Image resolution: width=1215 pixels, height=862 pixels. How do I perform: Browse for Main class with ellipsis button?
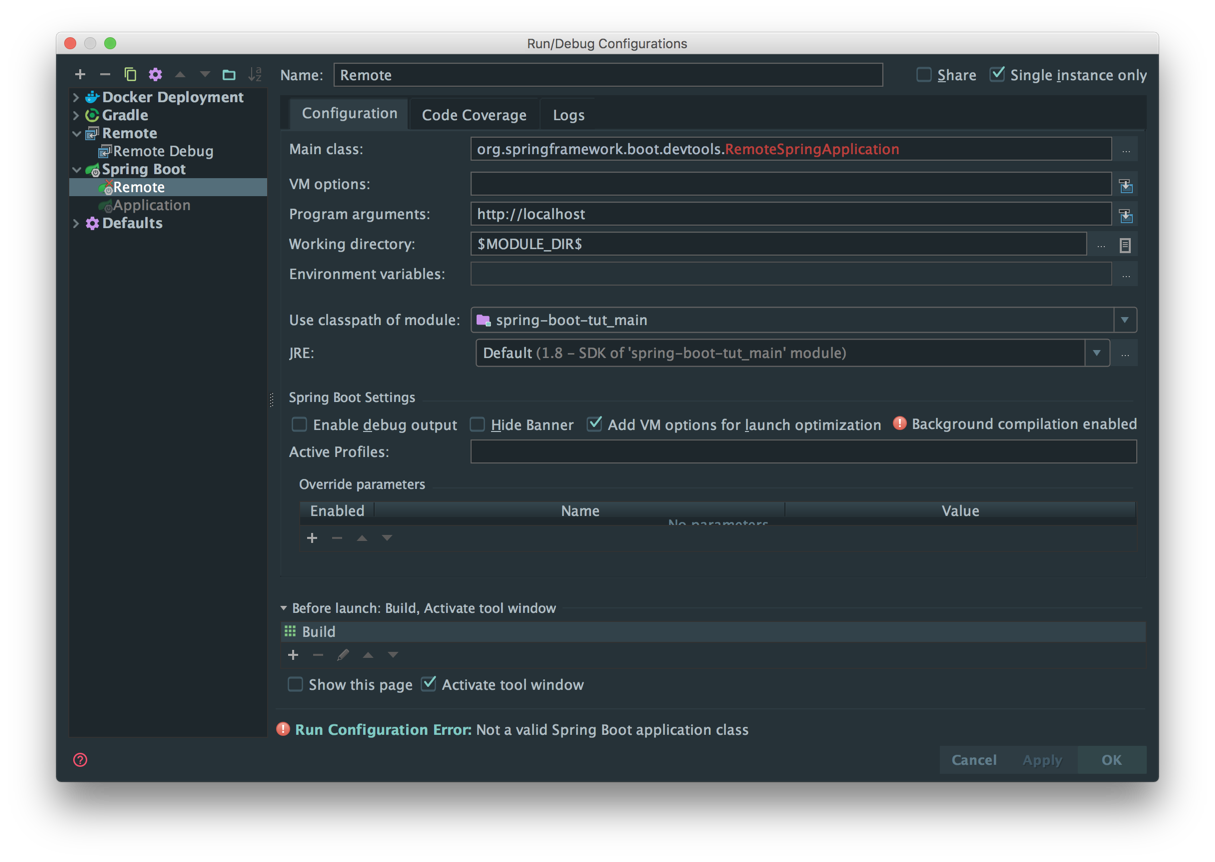tap(1126, 150)
